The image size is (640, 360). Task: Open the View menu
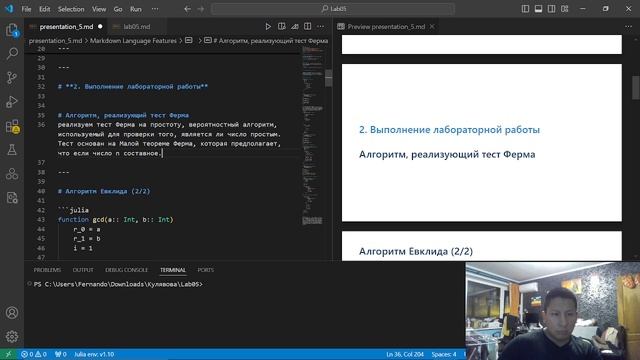pyautogui.click(x=99, y=9)
